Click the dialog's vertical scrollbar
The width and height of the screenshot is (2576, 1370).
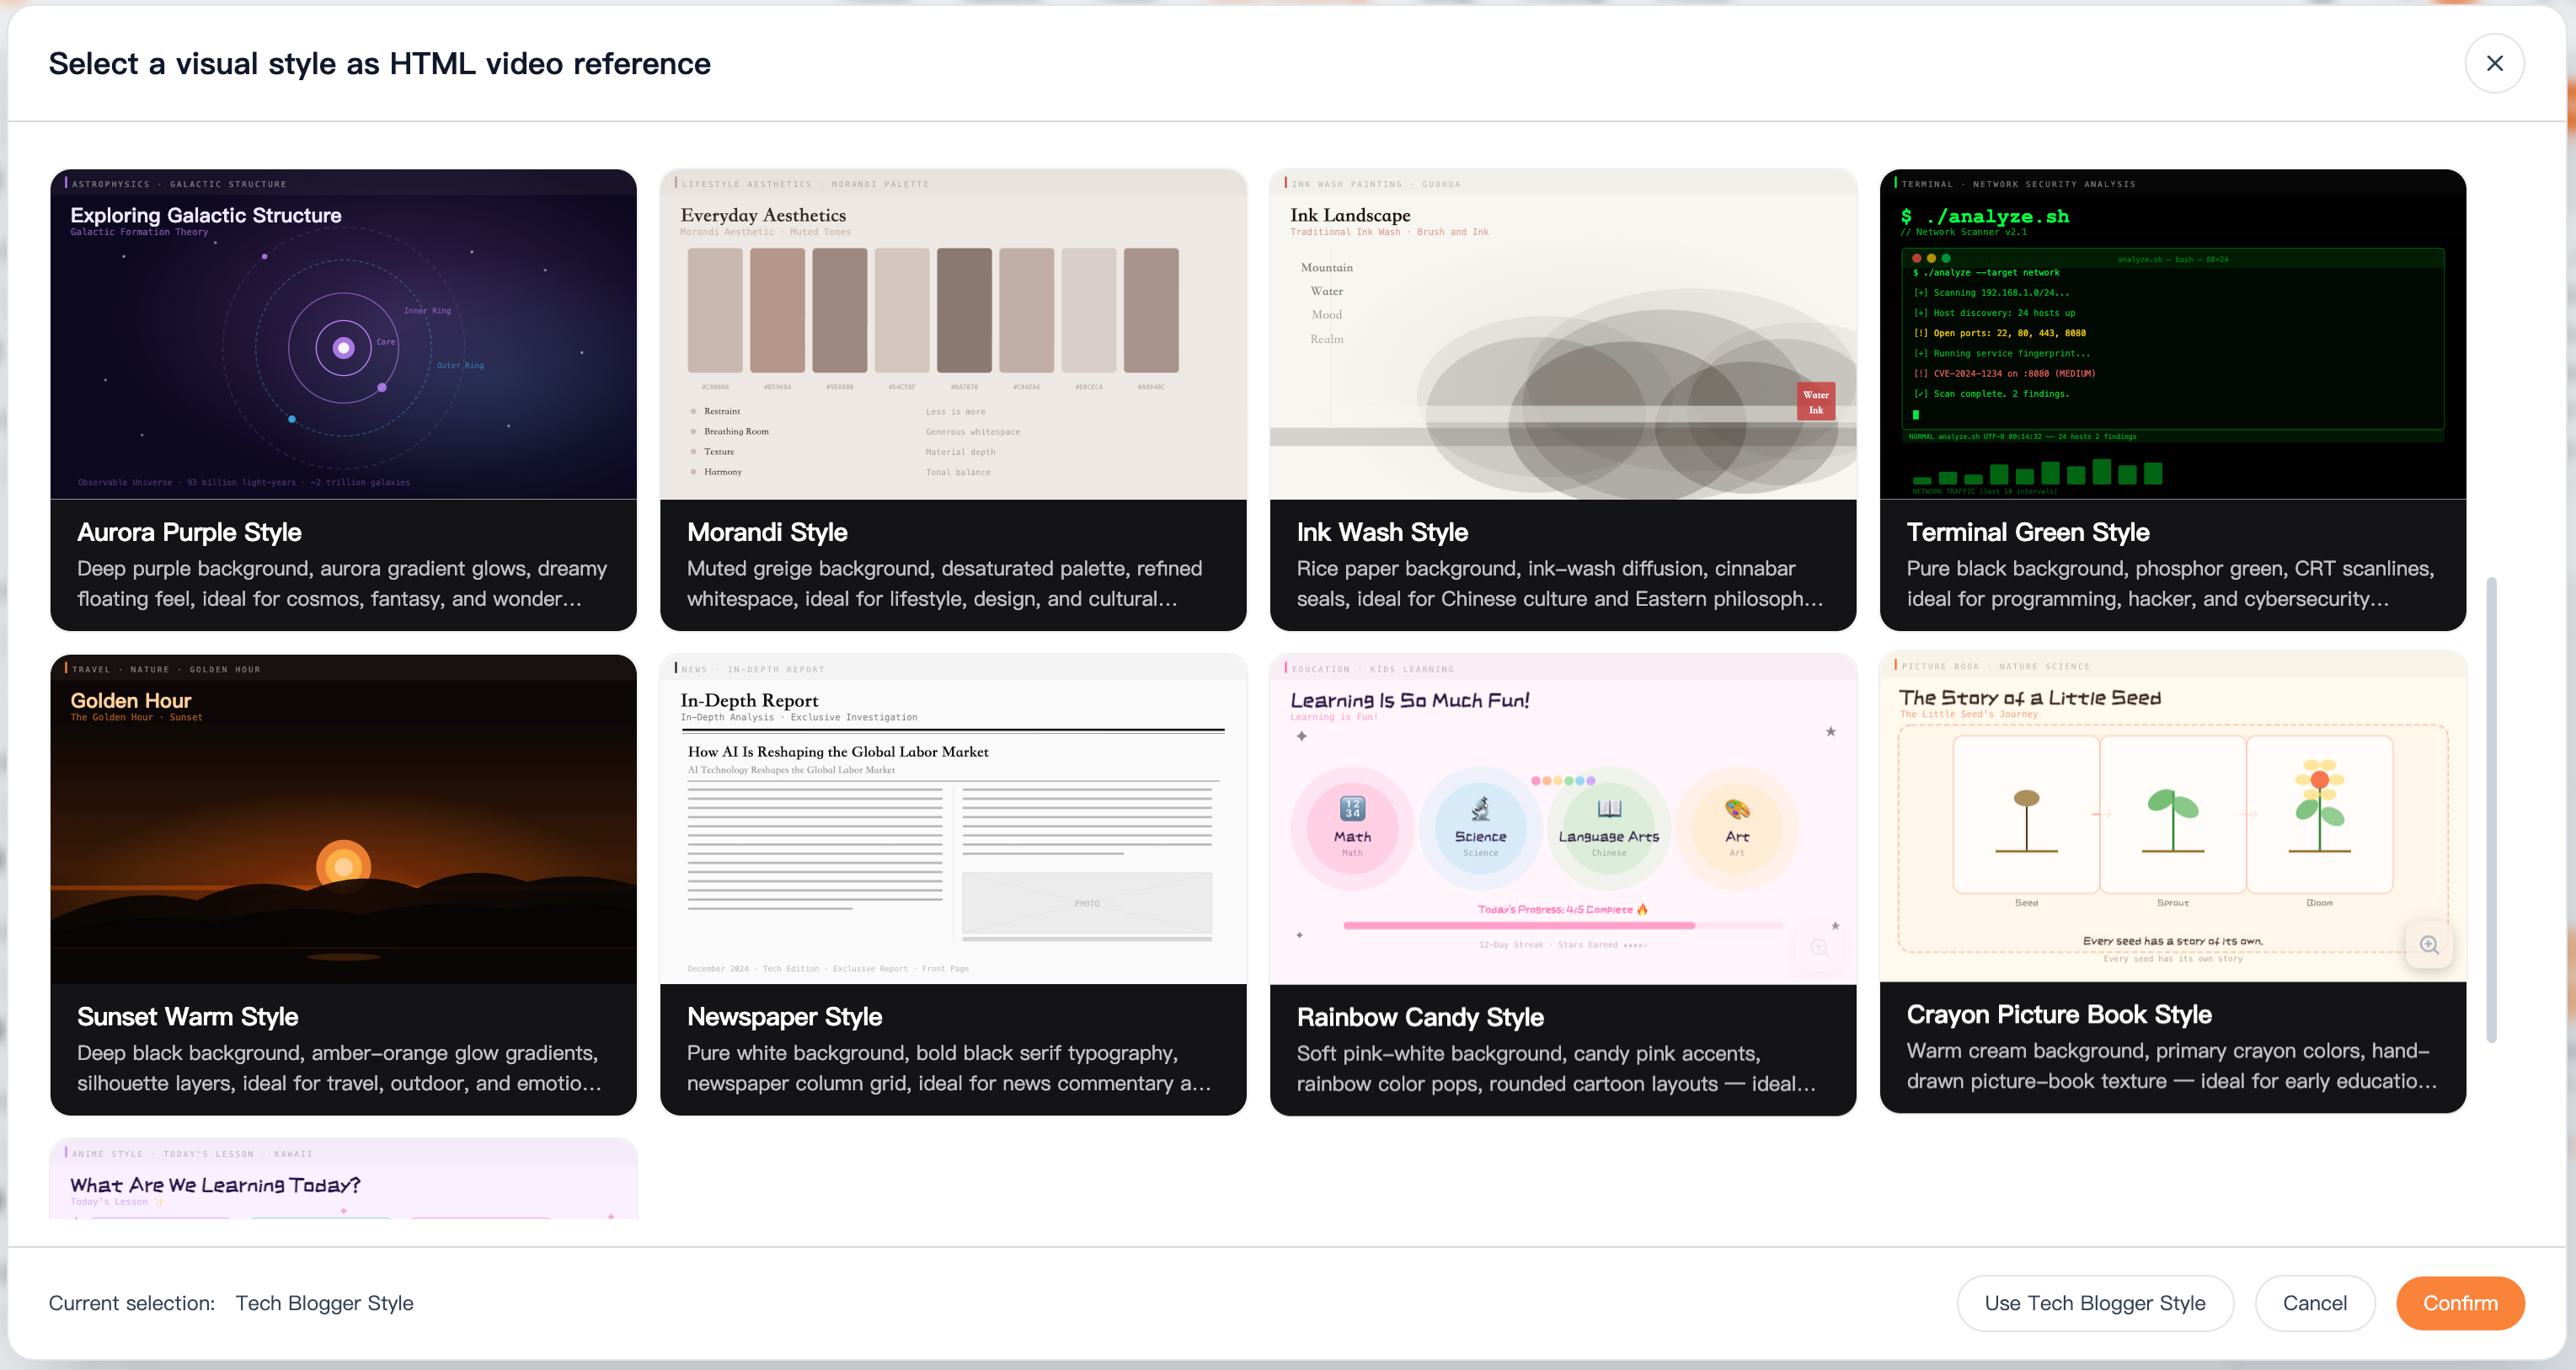[2490, 810]
